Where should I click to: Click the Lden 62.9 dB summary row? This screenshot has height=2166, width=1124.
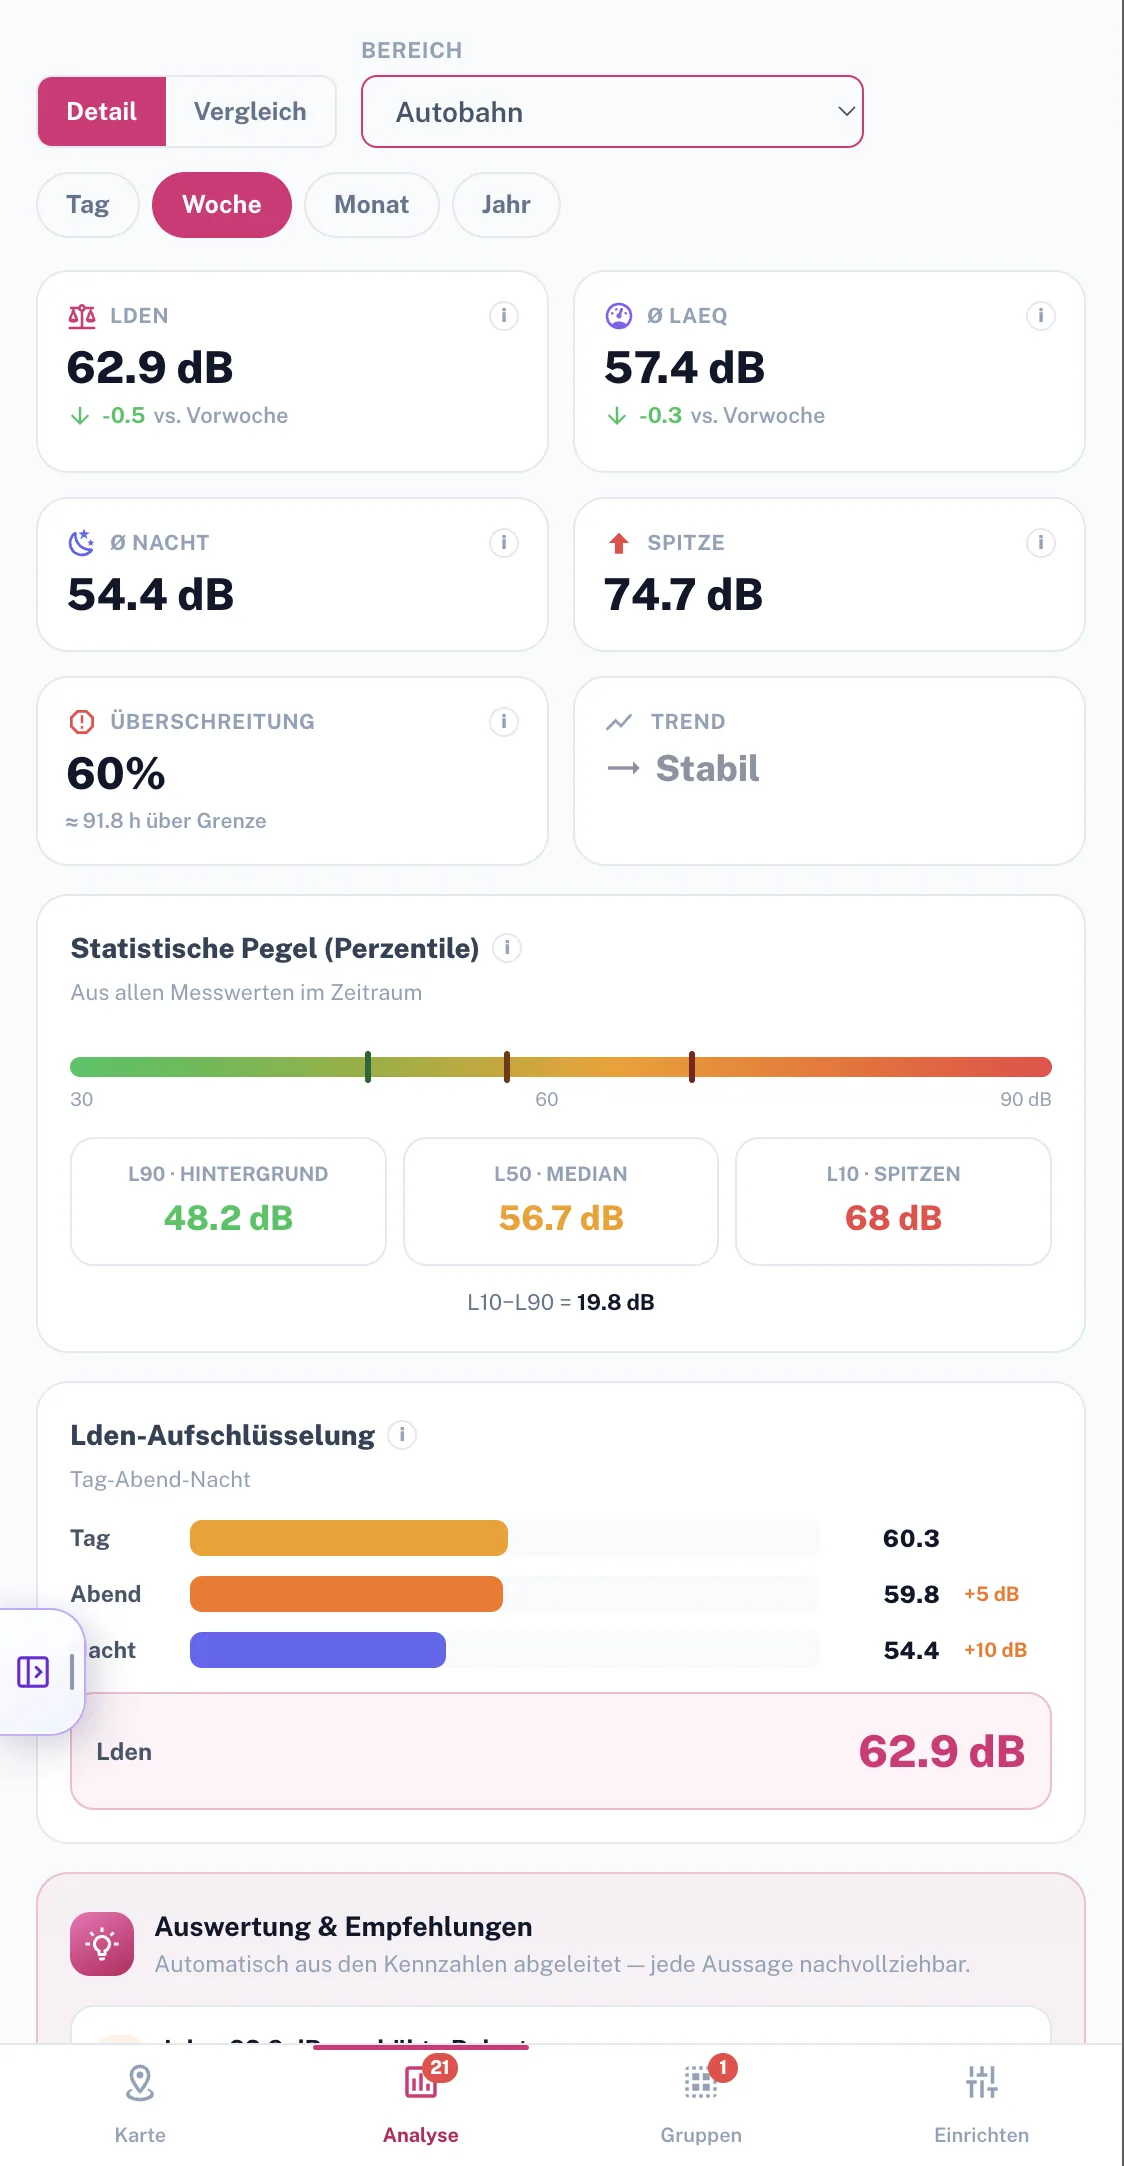pos(561,1751)
